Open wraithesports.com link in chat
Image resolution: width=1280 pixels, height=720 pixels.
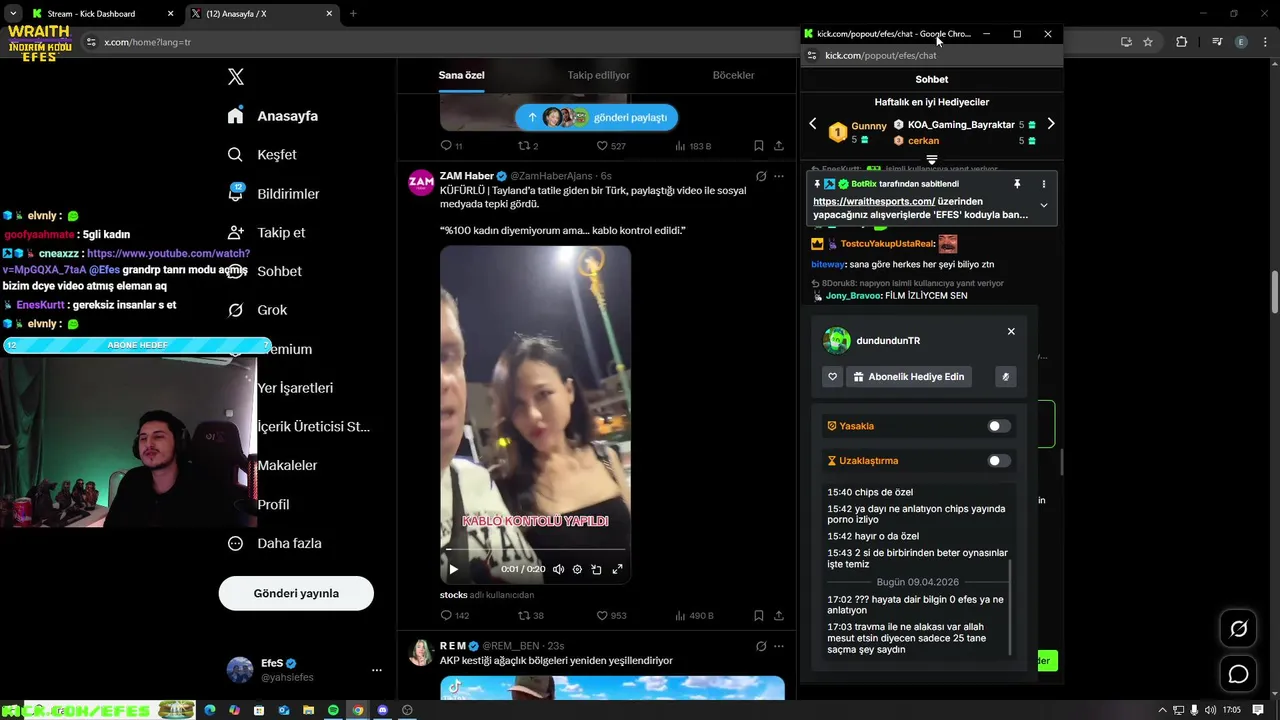(874, 201)
